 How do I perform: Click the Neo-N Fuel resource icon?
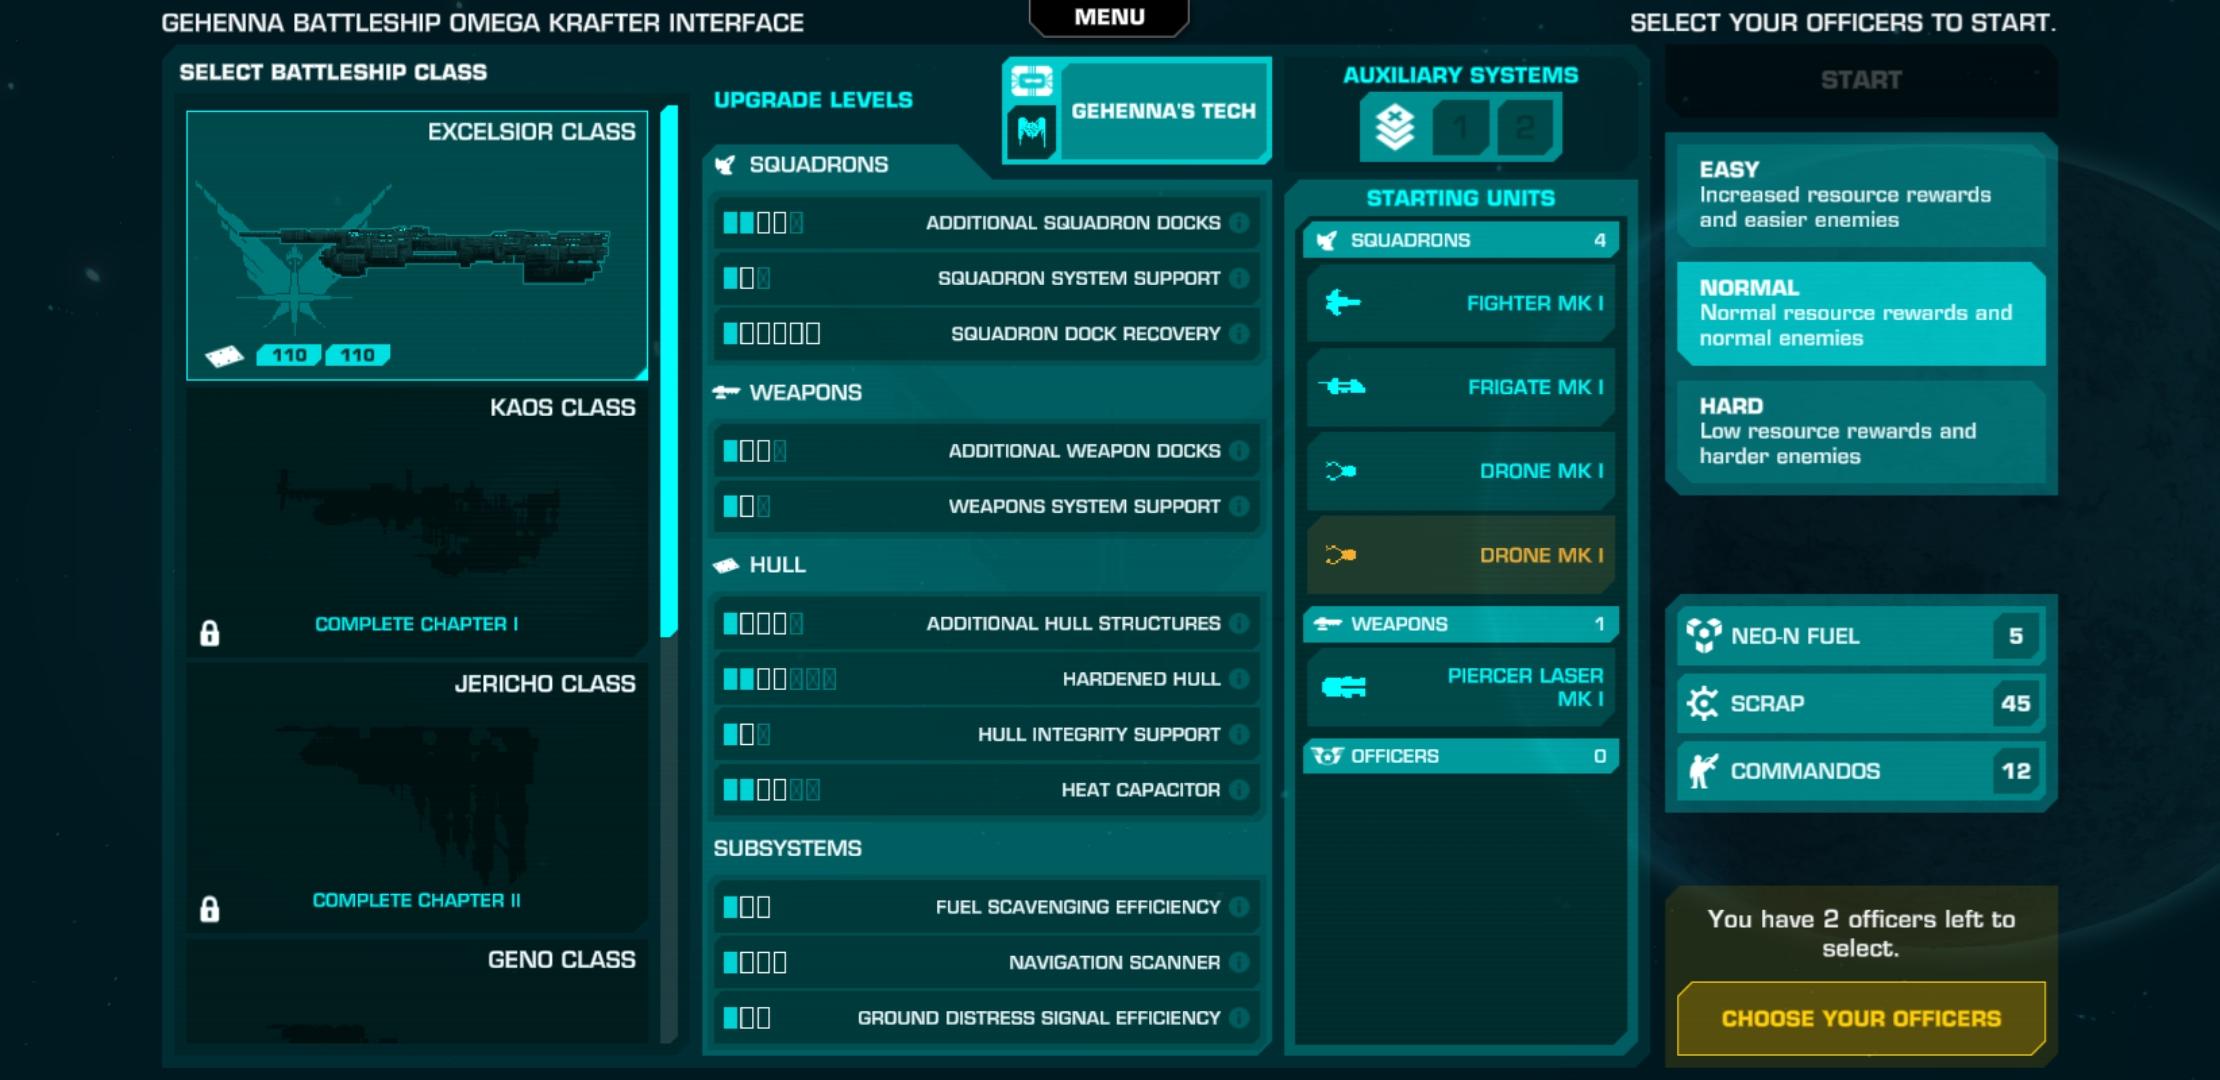pyautogui.click(x=1703, y=636)
